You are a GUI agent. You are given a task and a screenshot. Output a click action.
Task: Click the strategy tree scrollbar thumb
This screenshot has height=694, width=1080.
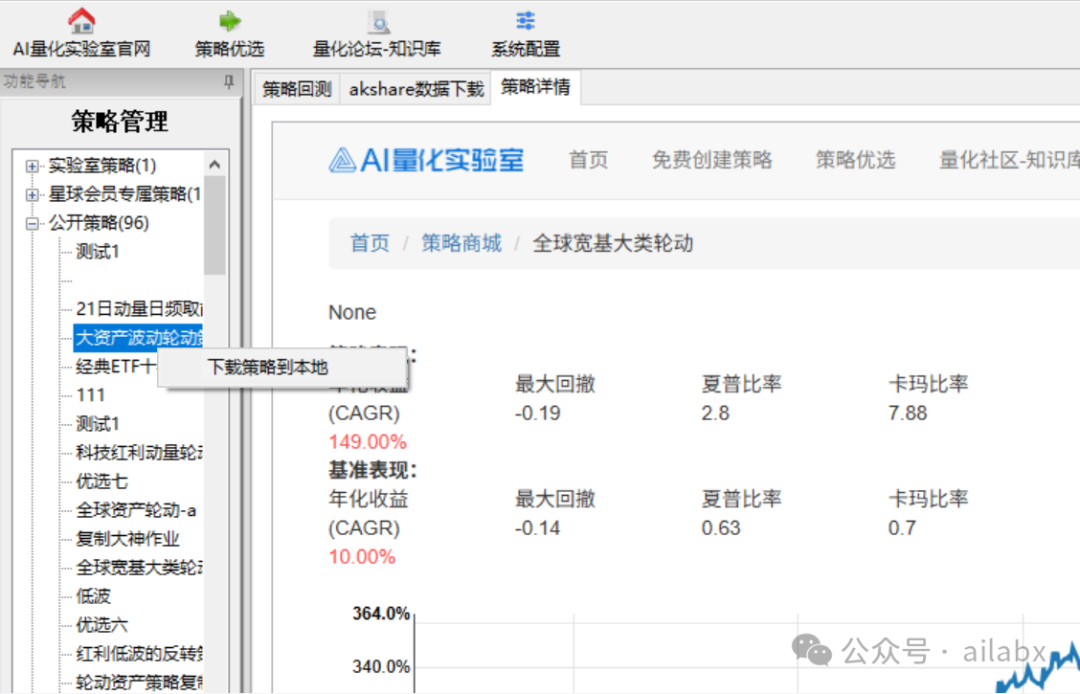click(214, 225)
